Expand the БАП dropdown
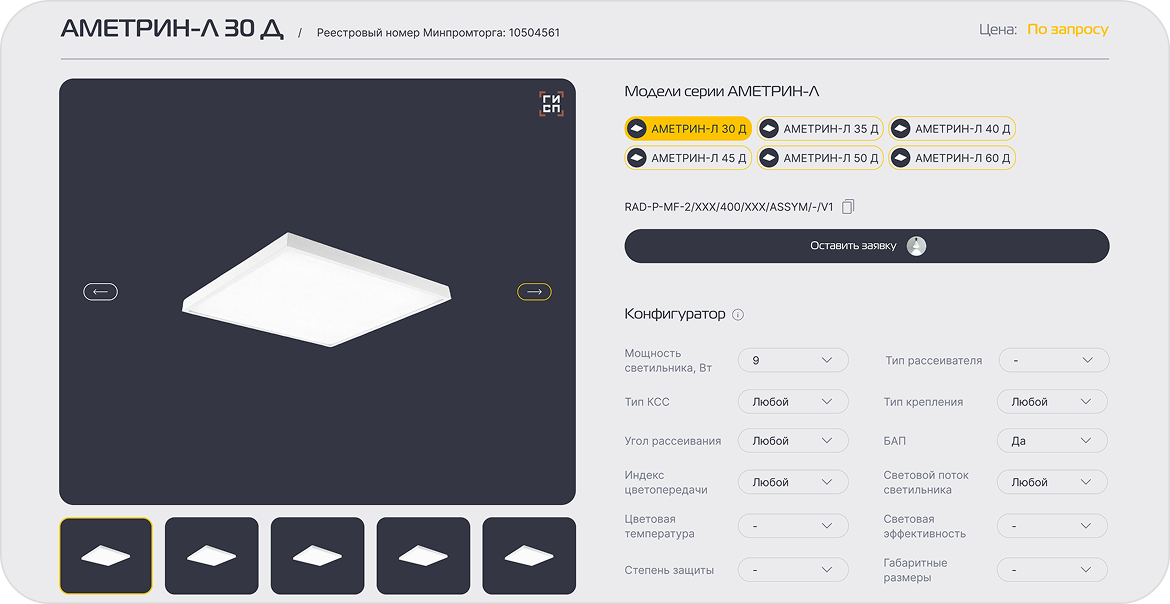This screenshot has height=604, width=1170. pyautogui.click(x=1052, y=441)
